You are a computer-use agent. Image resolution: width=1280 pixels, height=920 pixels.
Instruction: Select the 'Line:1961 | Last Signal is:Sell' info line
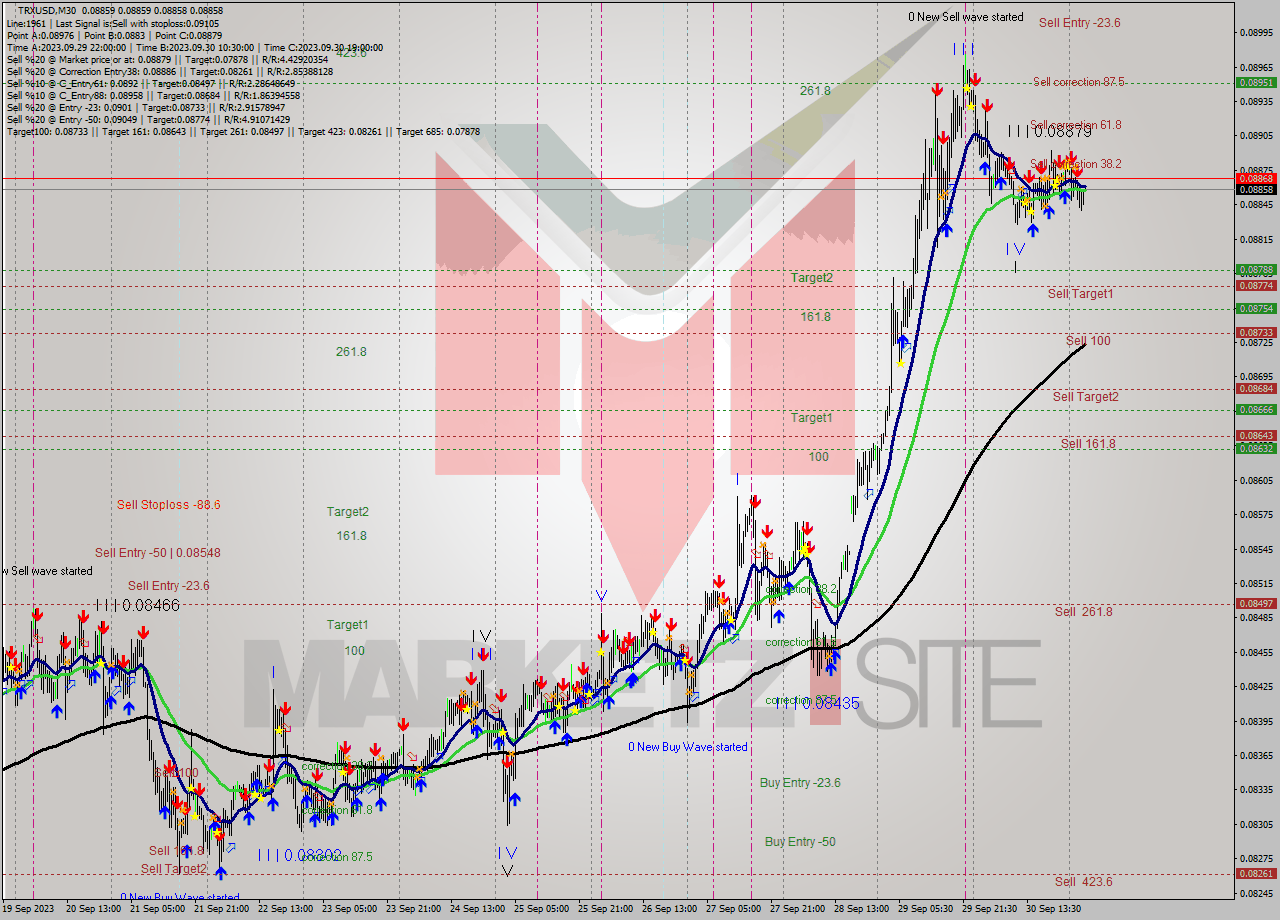click(113, 23)
